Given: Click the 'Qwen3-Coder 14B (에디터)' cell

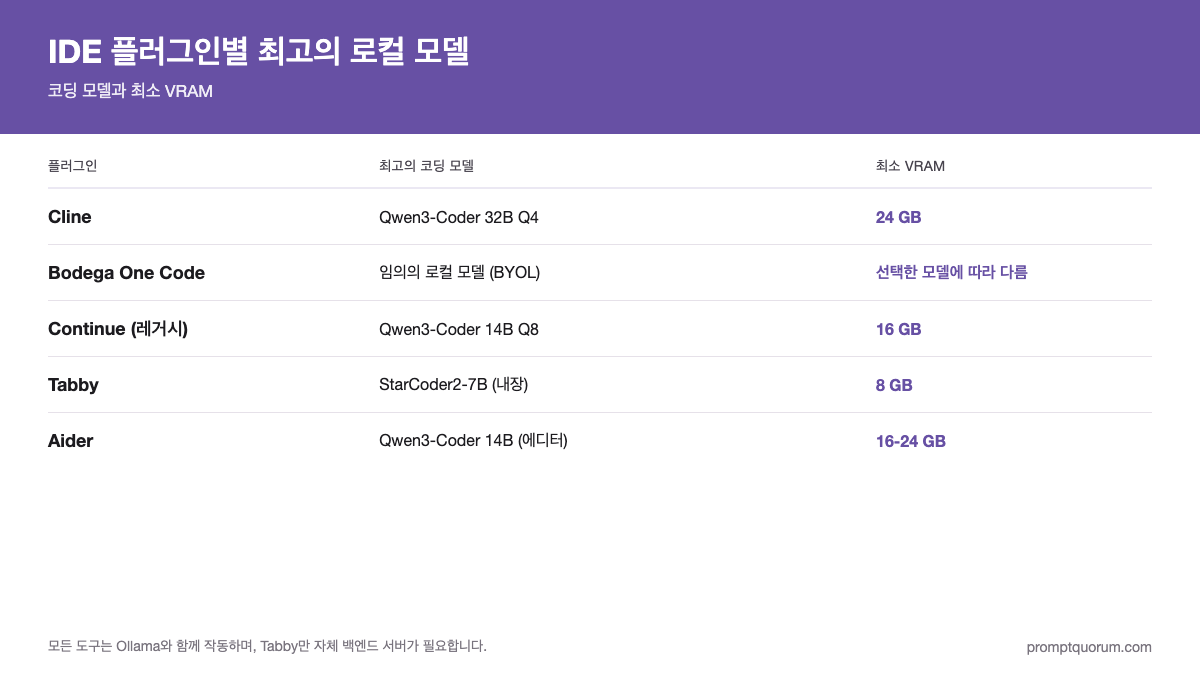Looking at the screenshot, I should [x=473, y=441].
